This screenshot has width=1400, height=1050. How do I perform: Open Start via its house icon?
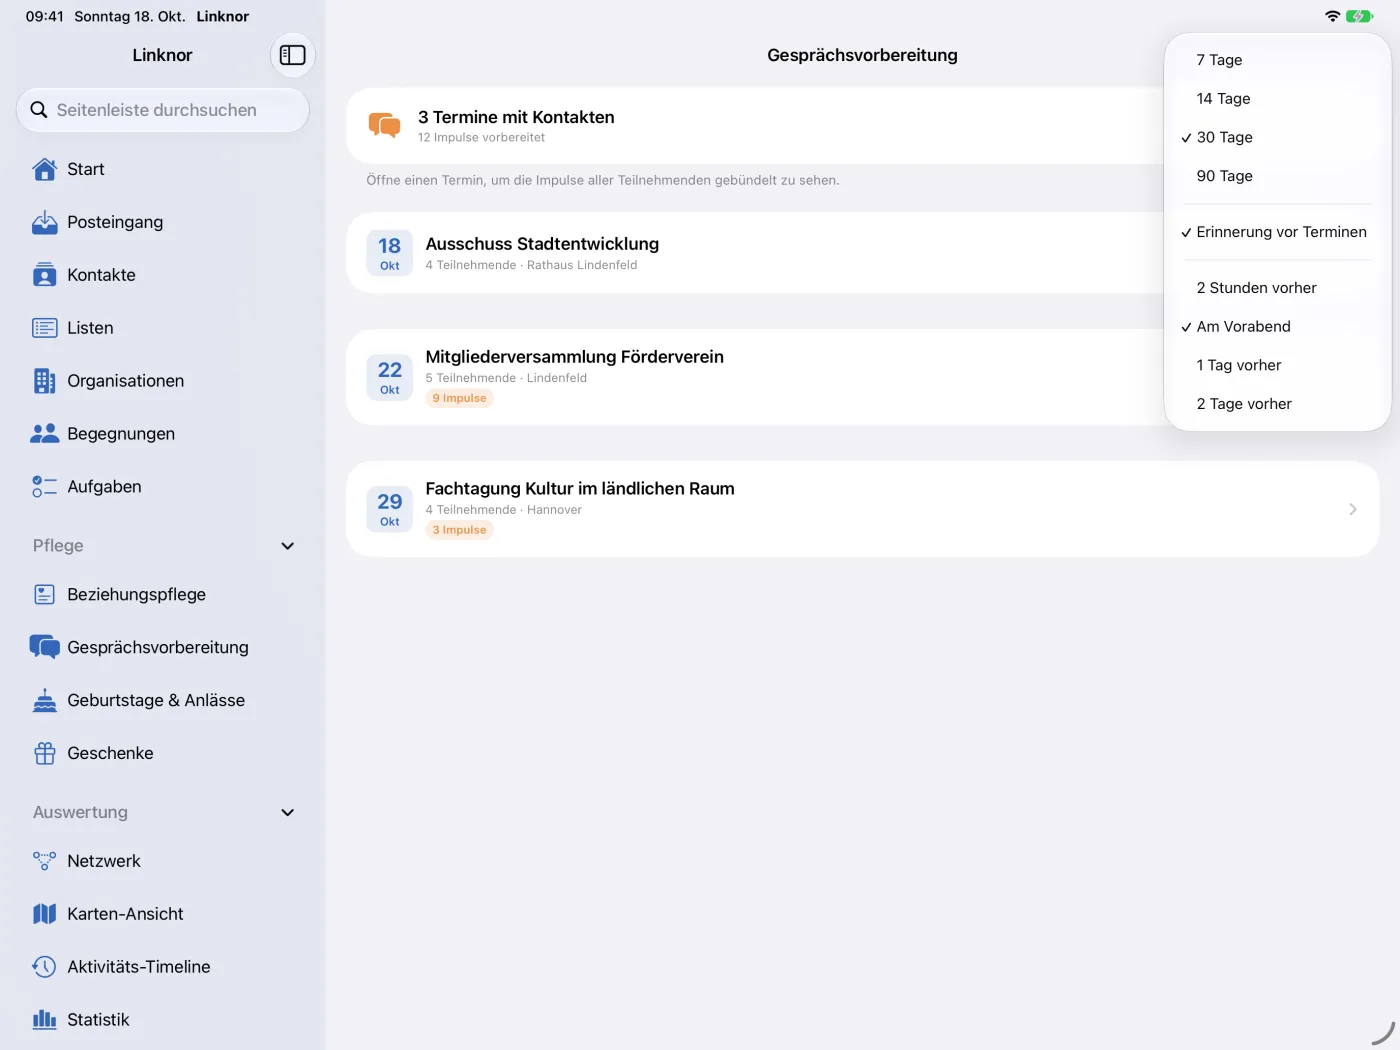pyautogui.click(x=45, y=170)
